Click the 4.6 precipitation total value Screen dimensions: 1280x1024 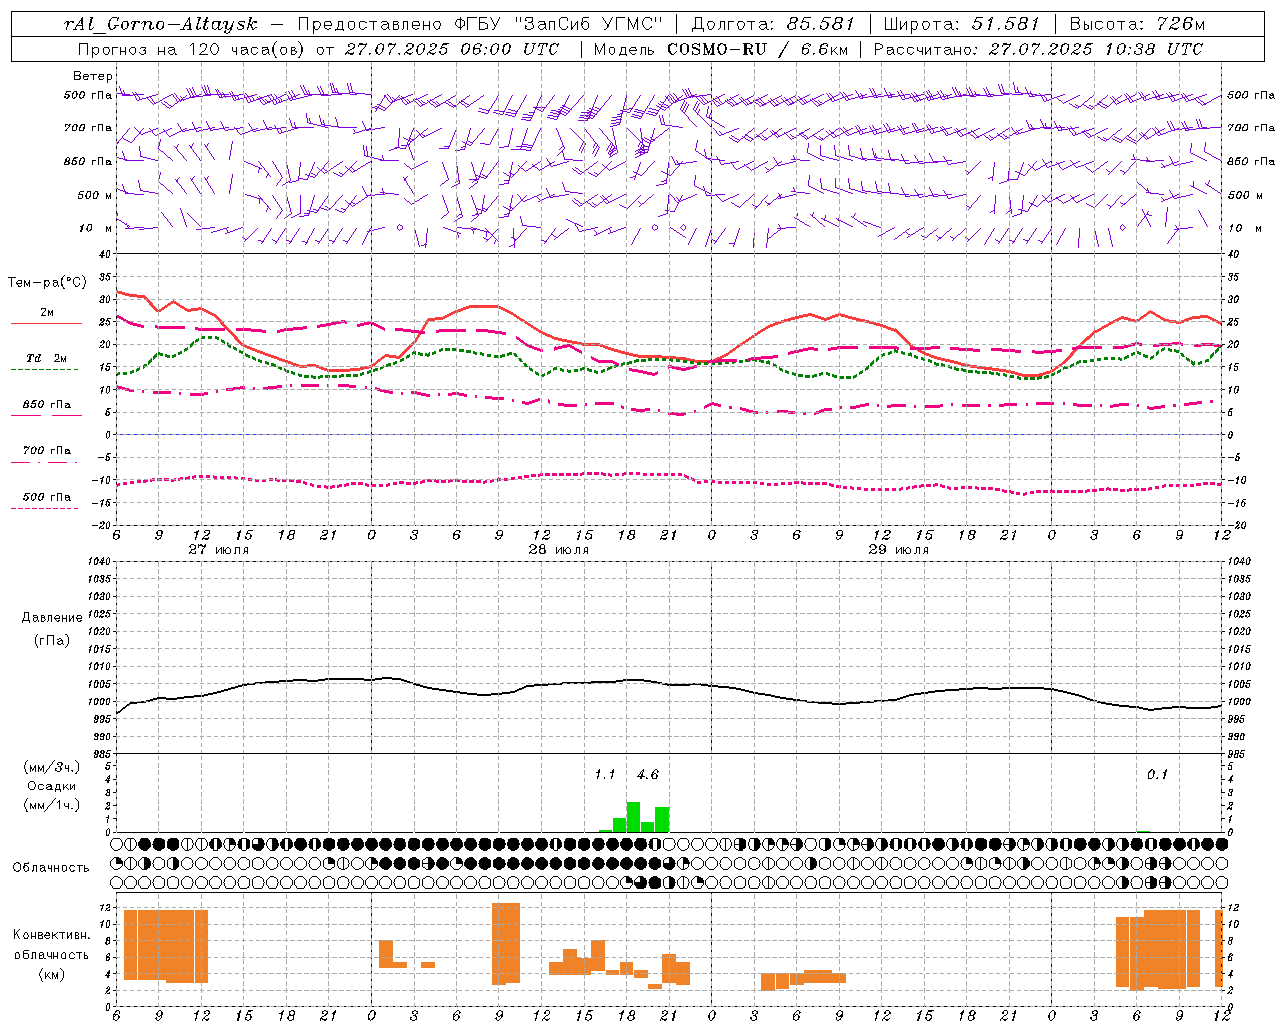click(648, 775)
